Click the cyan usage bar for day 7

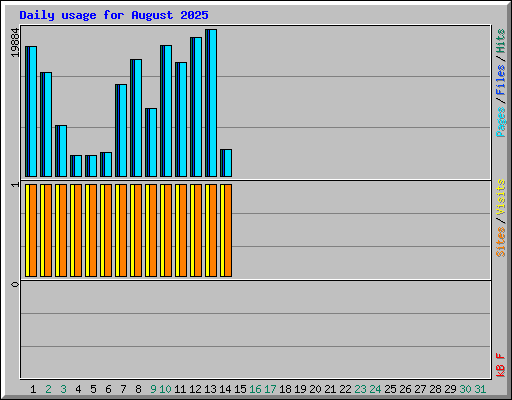click(123, 130)
